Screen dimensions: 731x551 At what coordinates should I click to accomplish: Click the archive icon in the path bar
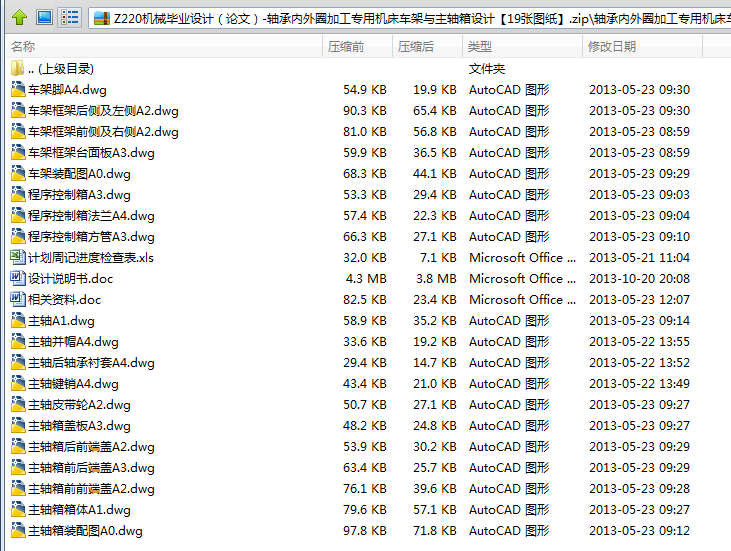point(102,19)
